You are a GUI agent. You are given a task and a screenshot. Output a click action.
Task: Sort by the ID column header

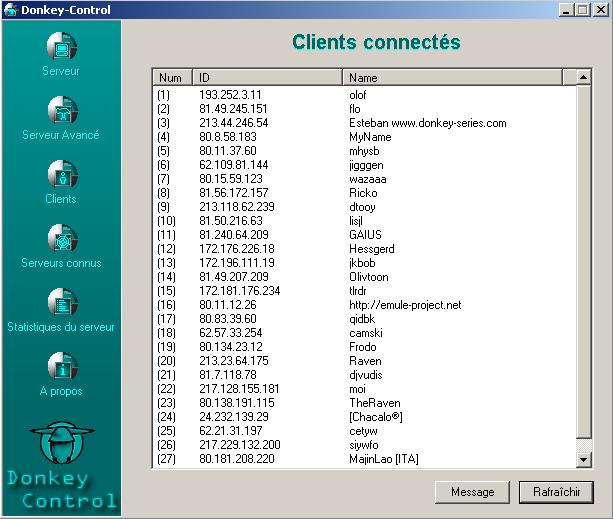pos(267,77)
